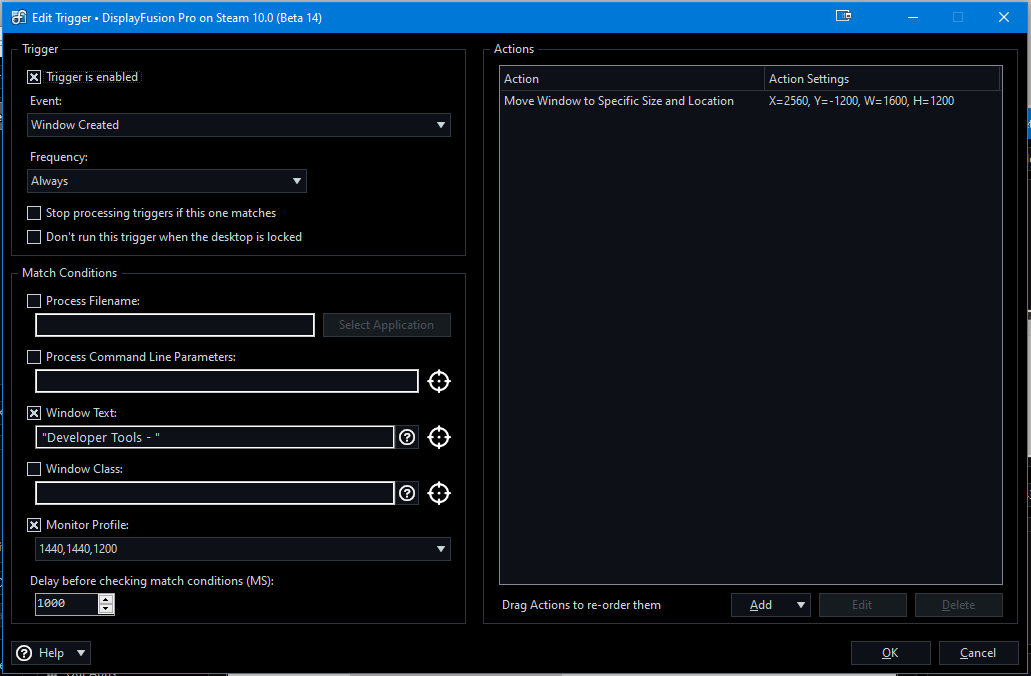Disable the 'Trigger is enabled' checkbox
This screenshot has height=676, width=1031.
[x=34, y=77]
